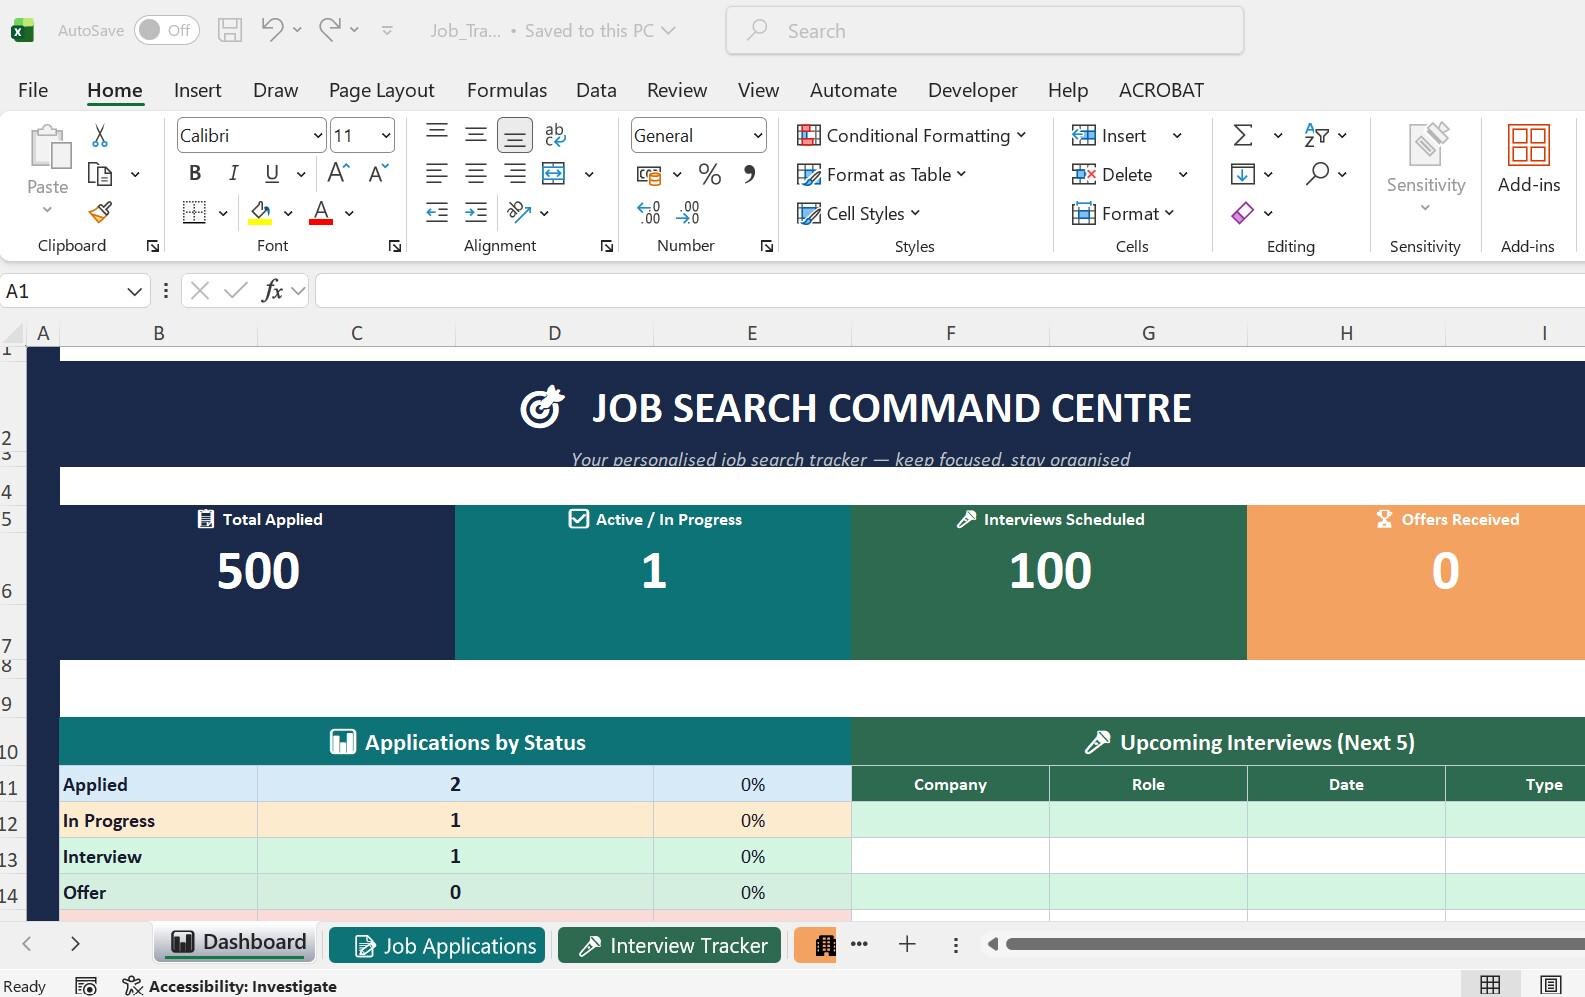
Task: Toggle Underline formatting
Action: point(272,173)
